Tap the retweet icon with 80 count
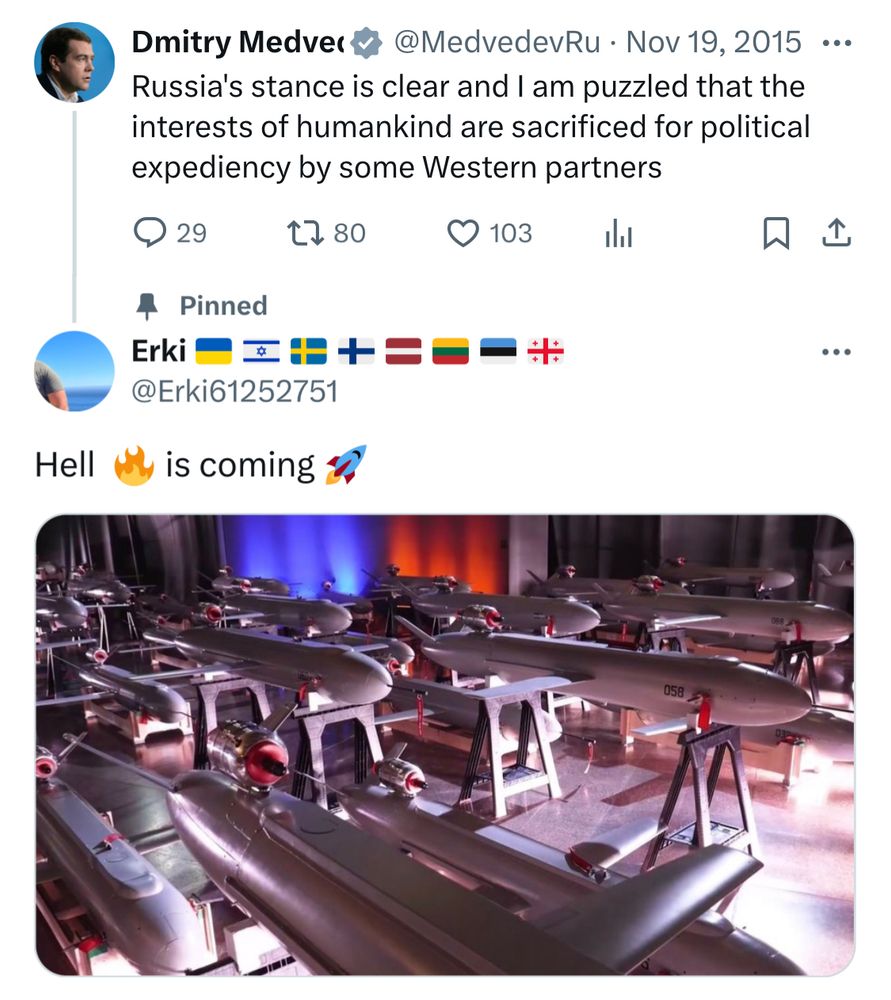The height and width of the screenshot is (1000, 891). (301, 234)
